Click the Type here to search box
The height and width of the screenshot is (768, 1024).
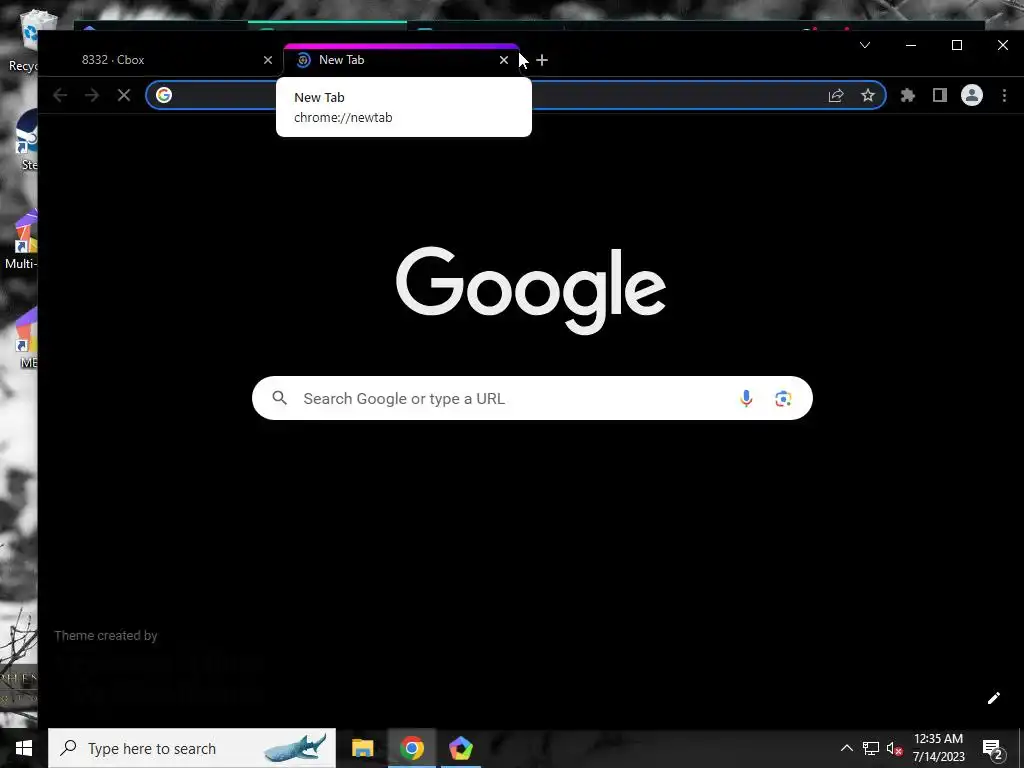(x=192, y=748)
